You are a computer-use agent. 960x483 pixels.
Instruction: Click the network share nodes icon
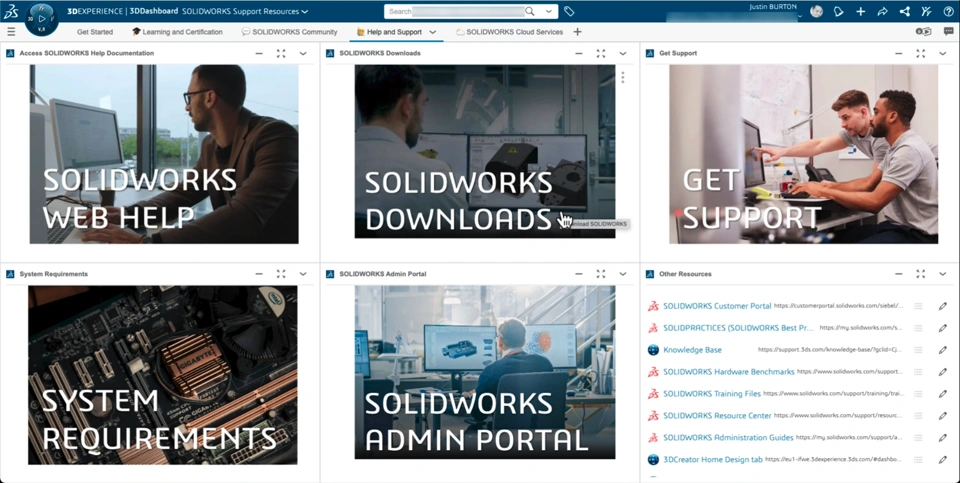(x=904, y=11)
